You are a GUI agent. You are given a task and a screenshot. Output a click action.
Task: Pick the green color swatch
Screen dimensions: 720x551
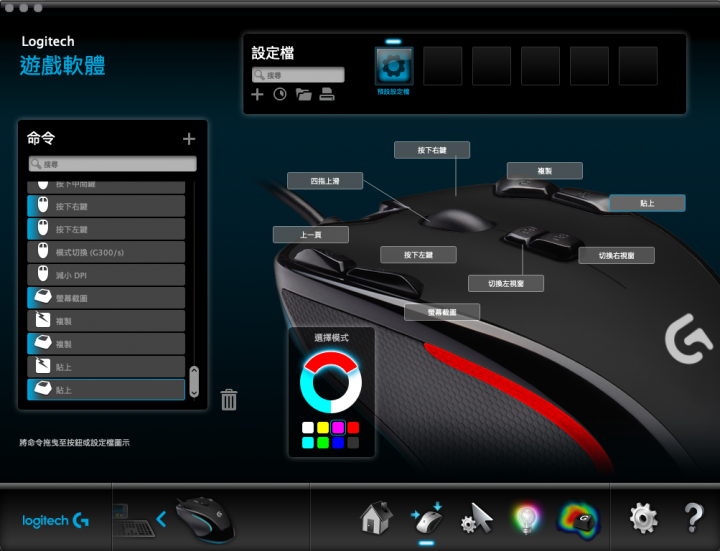click(323, 443)
